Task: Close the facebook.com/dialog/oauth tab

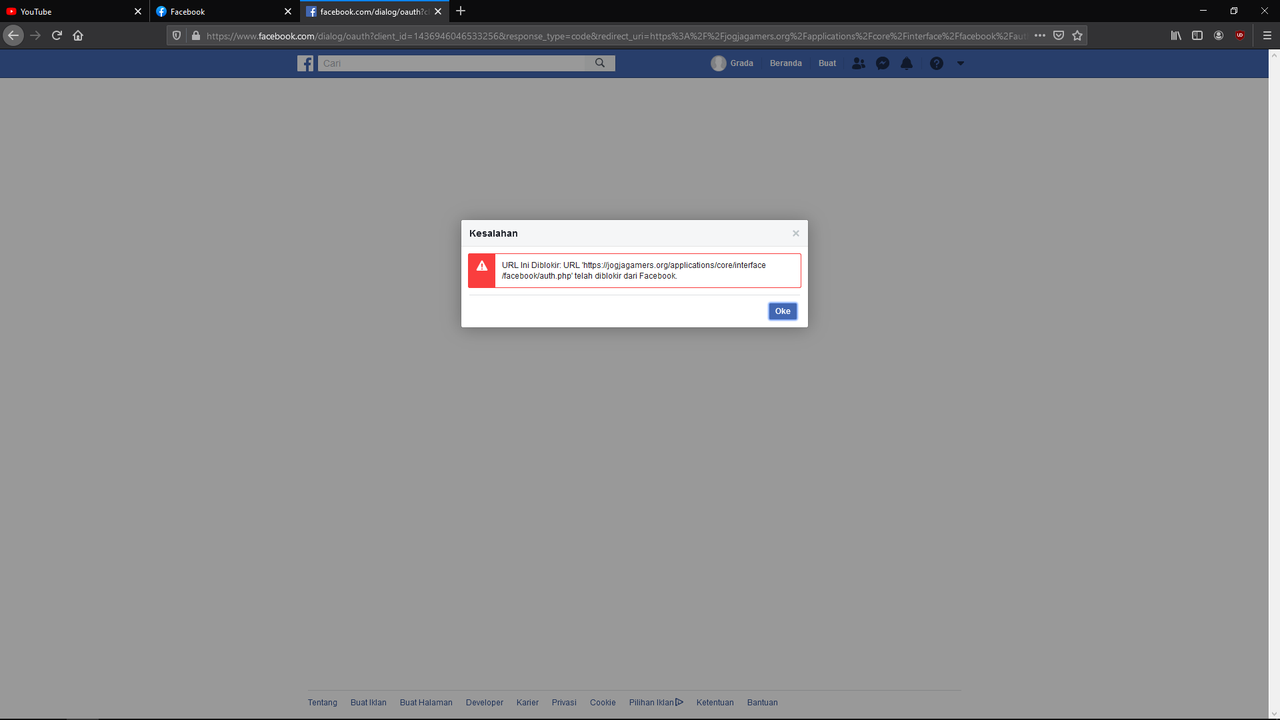Action: pyautogui.click(x=438, y=11)
